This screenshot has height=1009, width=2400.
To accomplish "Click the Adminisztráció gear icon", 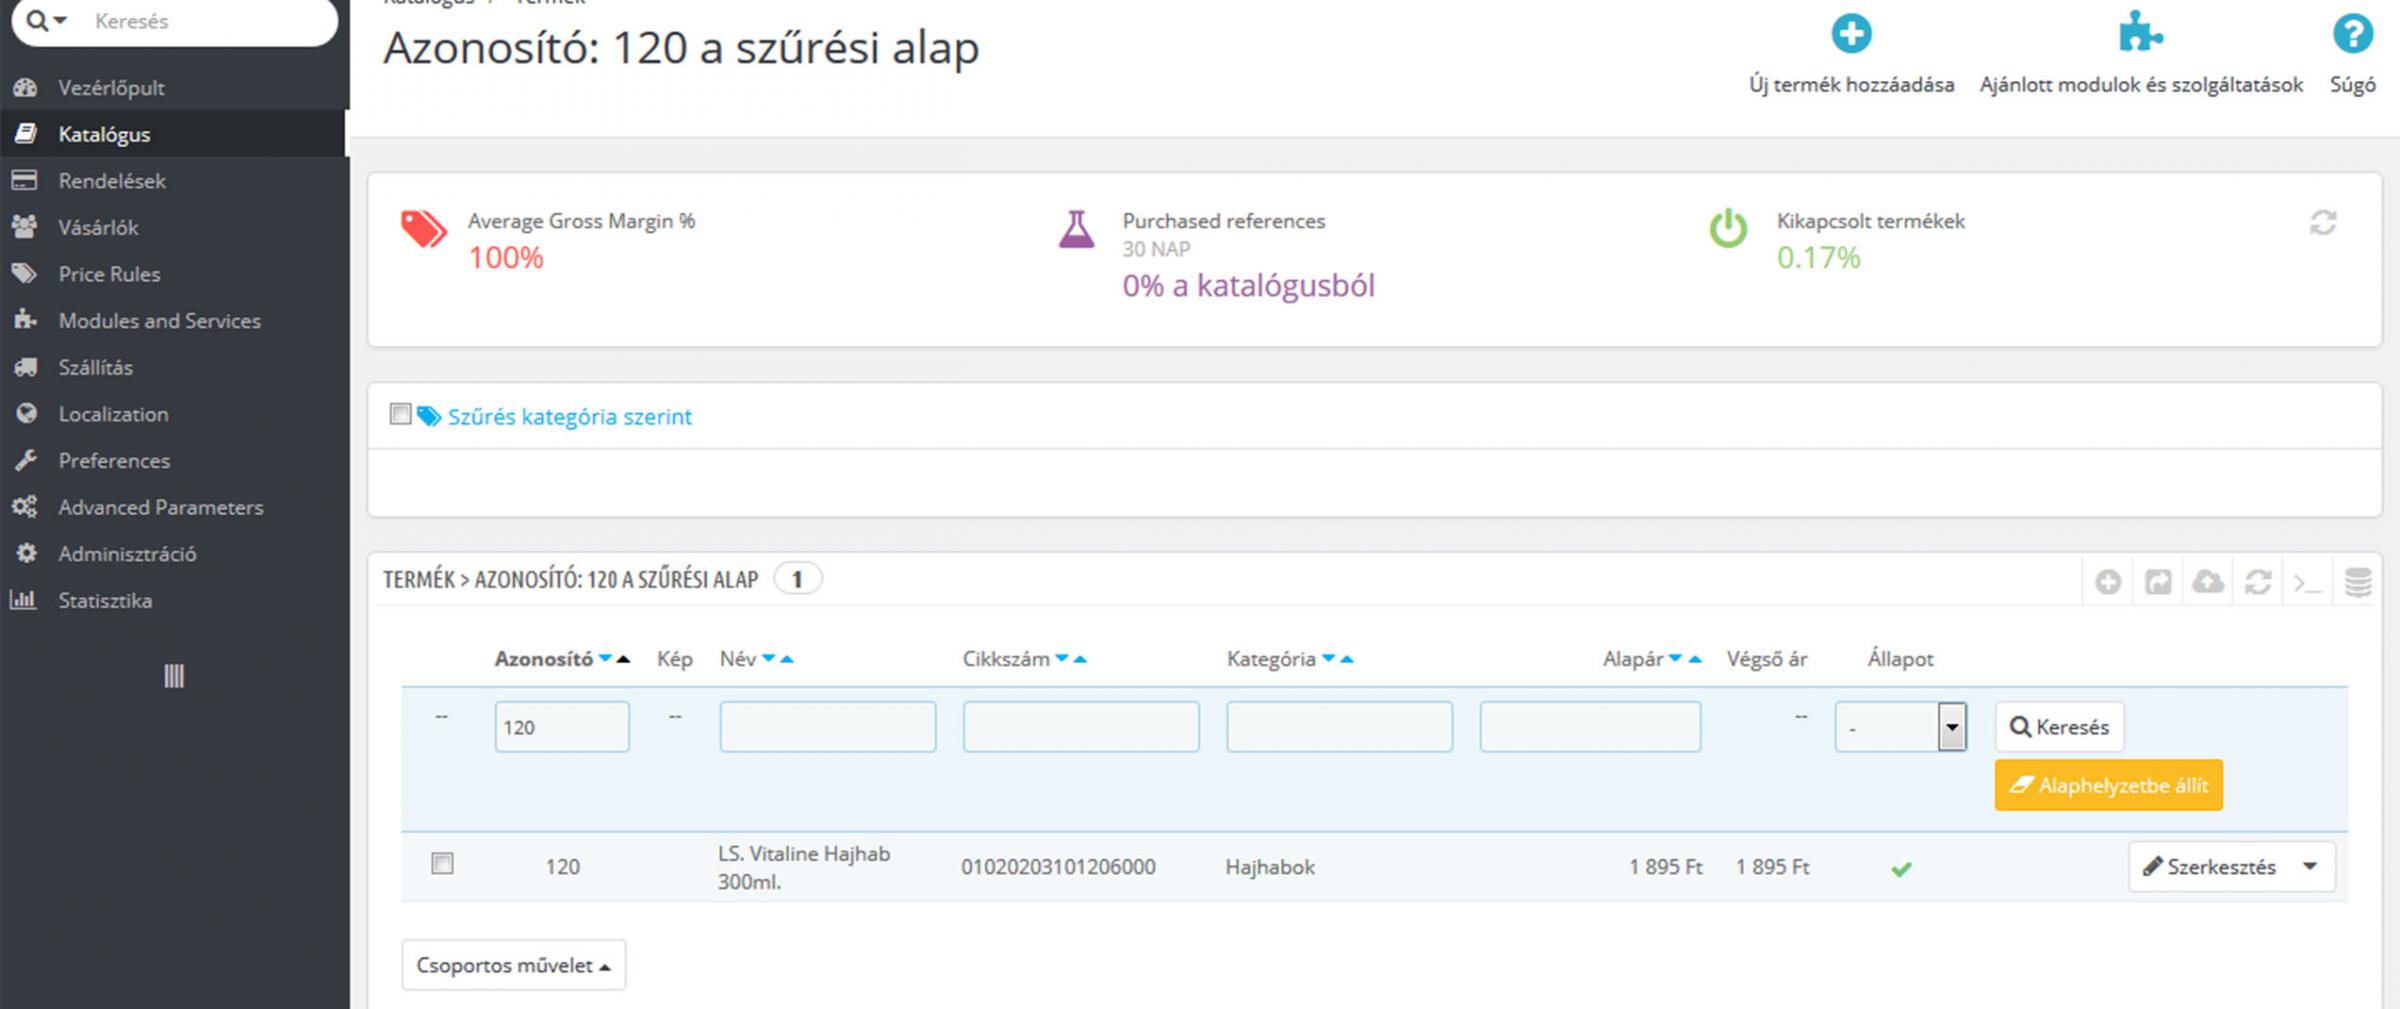I will point(26,553).
